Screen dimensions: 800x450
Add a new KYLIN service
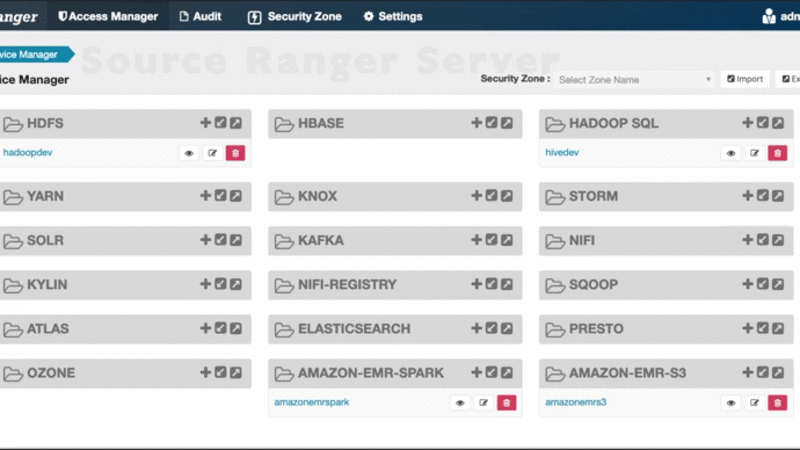tap(205, 284)
